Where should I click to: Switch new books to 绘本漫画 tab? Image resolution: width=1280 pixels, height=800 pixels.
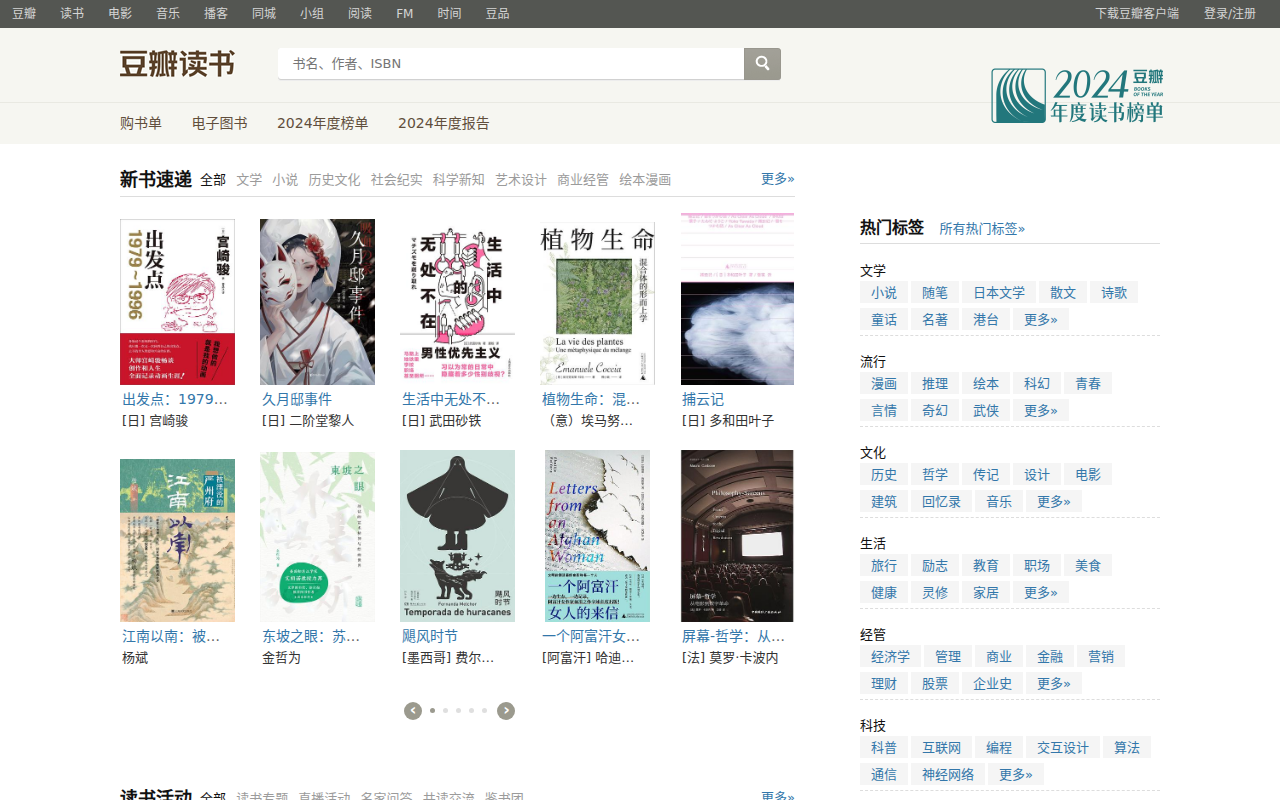click(x=645, y=180)
